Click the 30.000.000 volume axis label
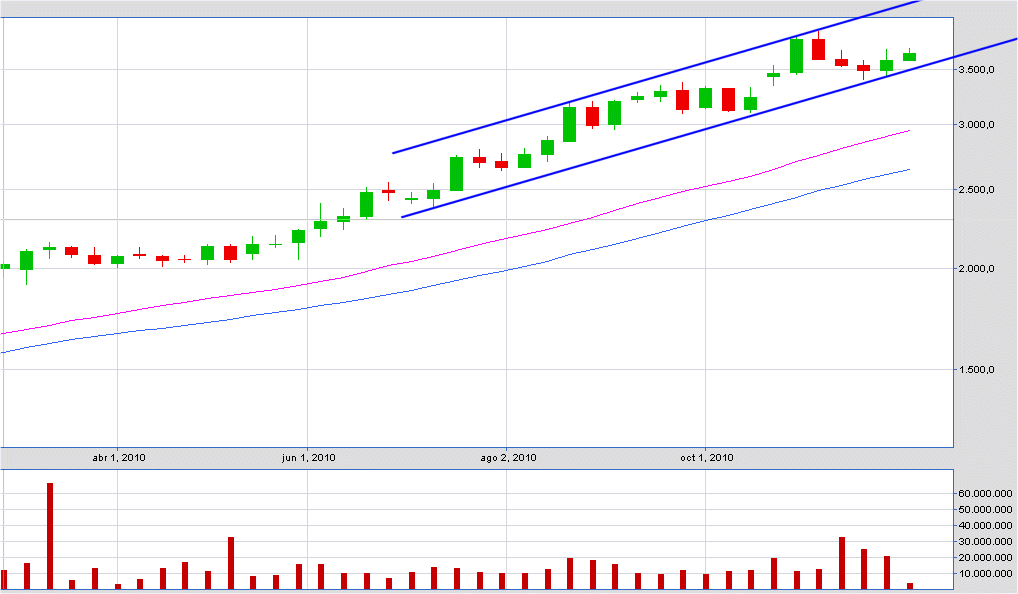Screen dimensions: 1018x594 click(985, 541)
